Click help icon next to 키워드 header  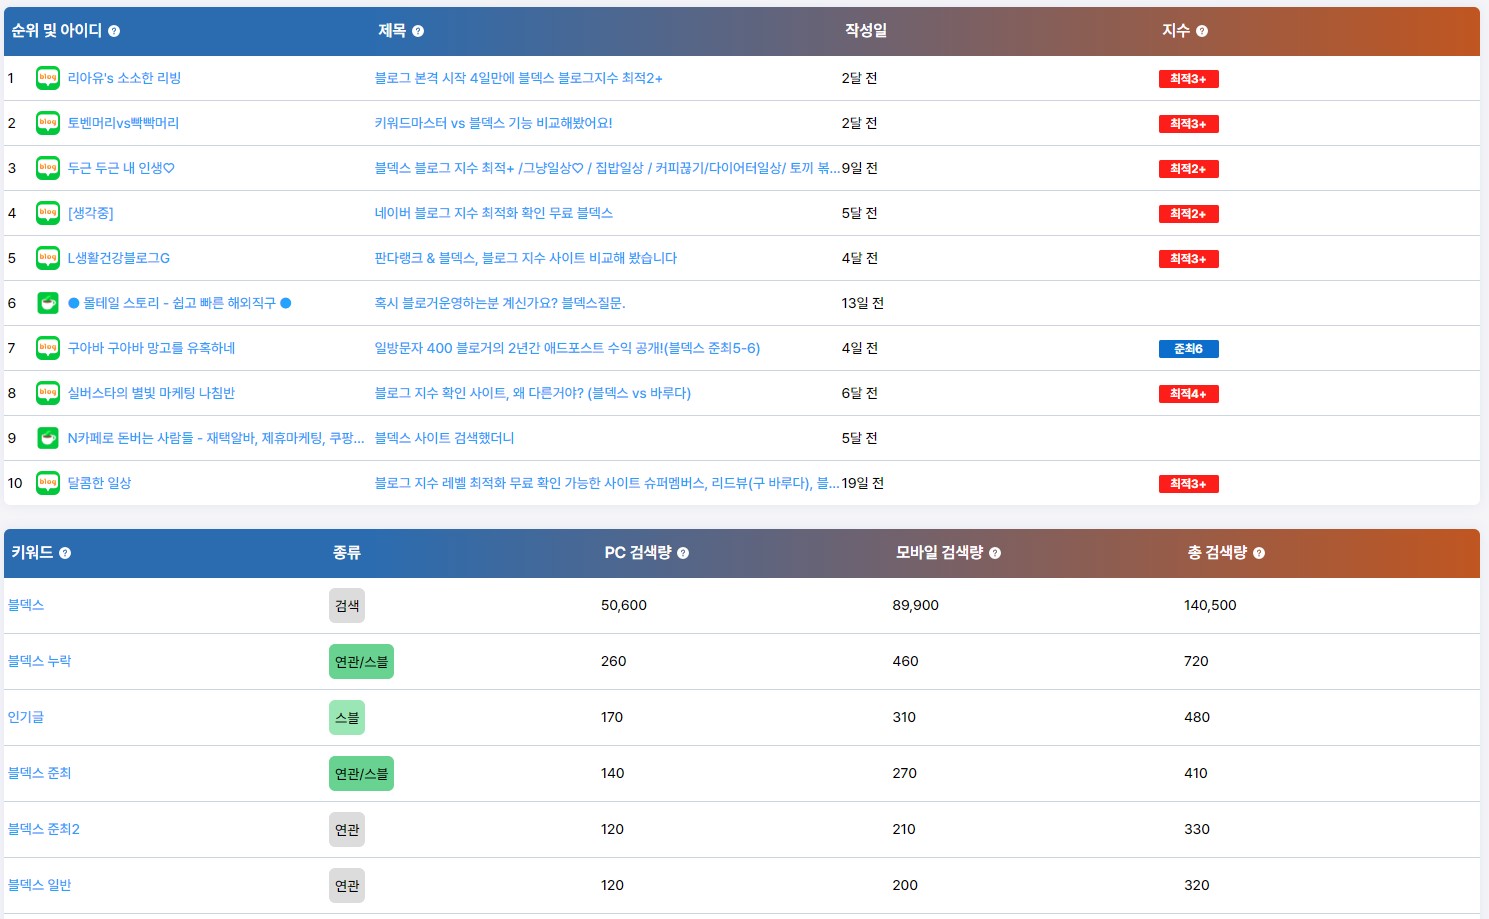click(65, 553)
